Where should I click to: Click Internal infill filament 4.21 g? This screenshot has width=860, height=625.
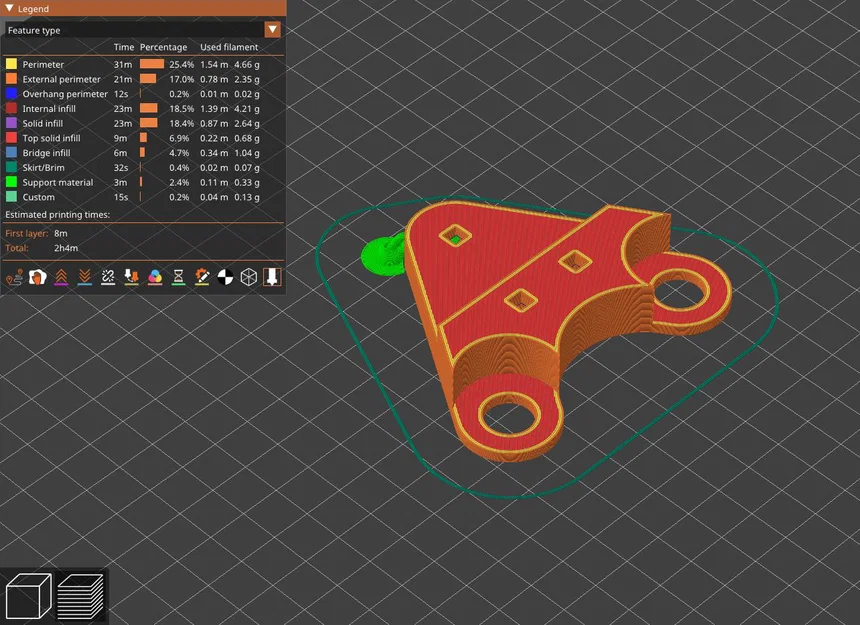[x=247, y=109]
